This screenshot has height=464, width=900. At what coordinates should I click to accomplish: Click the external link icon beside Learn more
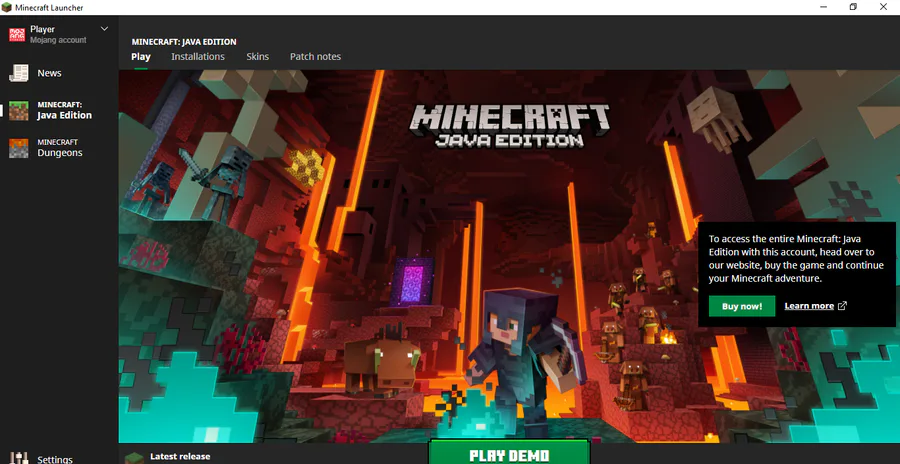842,306
